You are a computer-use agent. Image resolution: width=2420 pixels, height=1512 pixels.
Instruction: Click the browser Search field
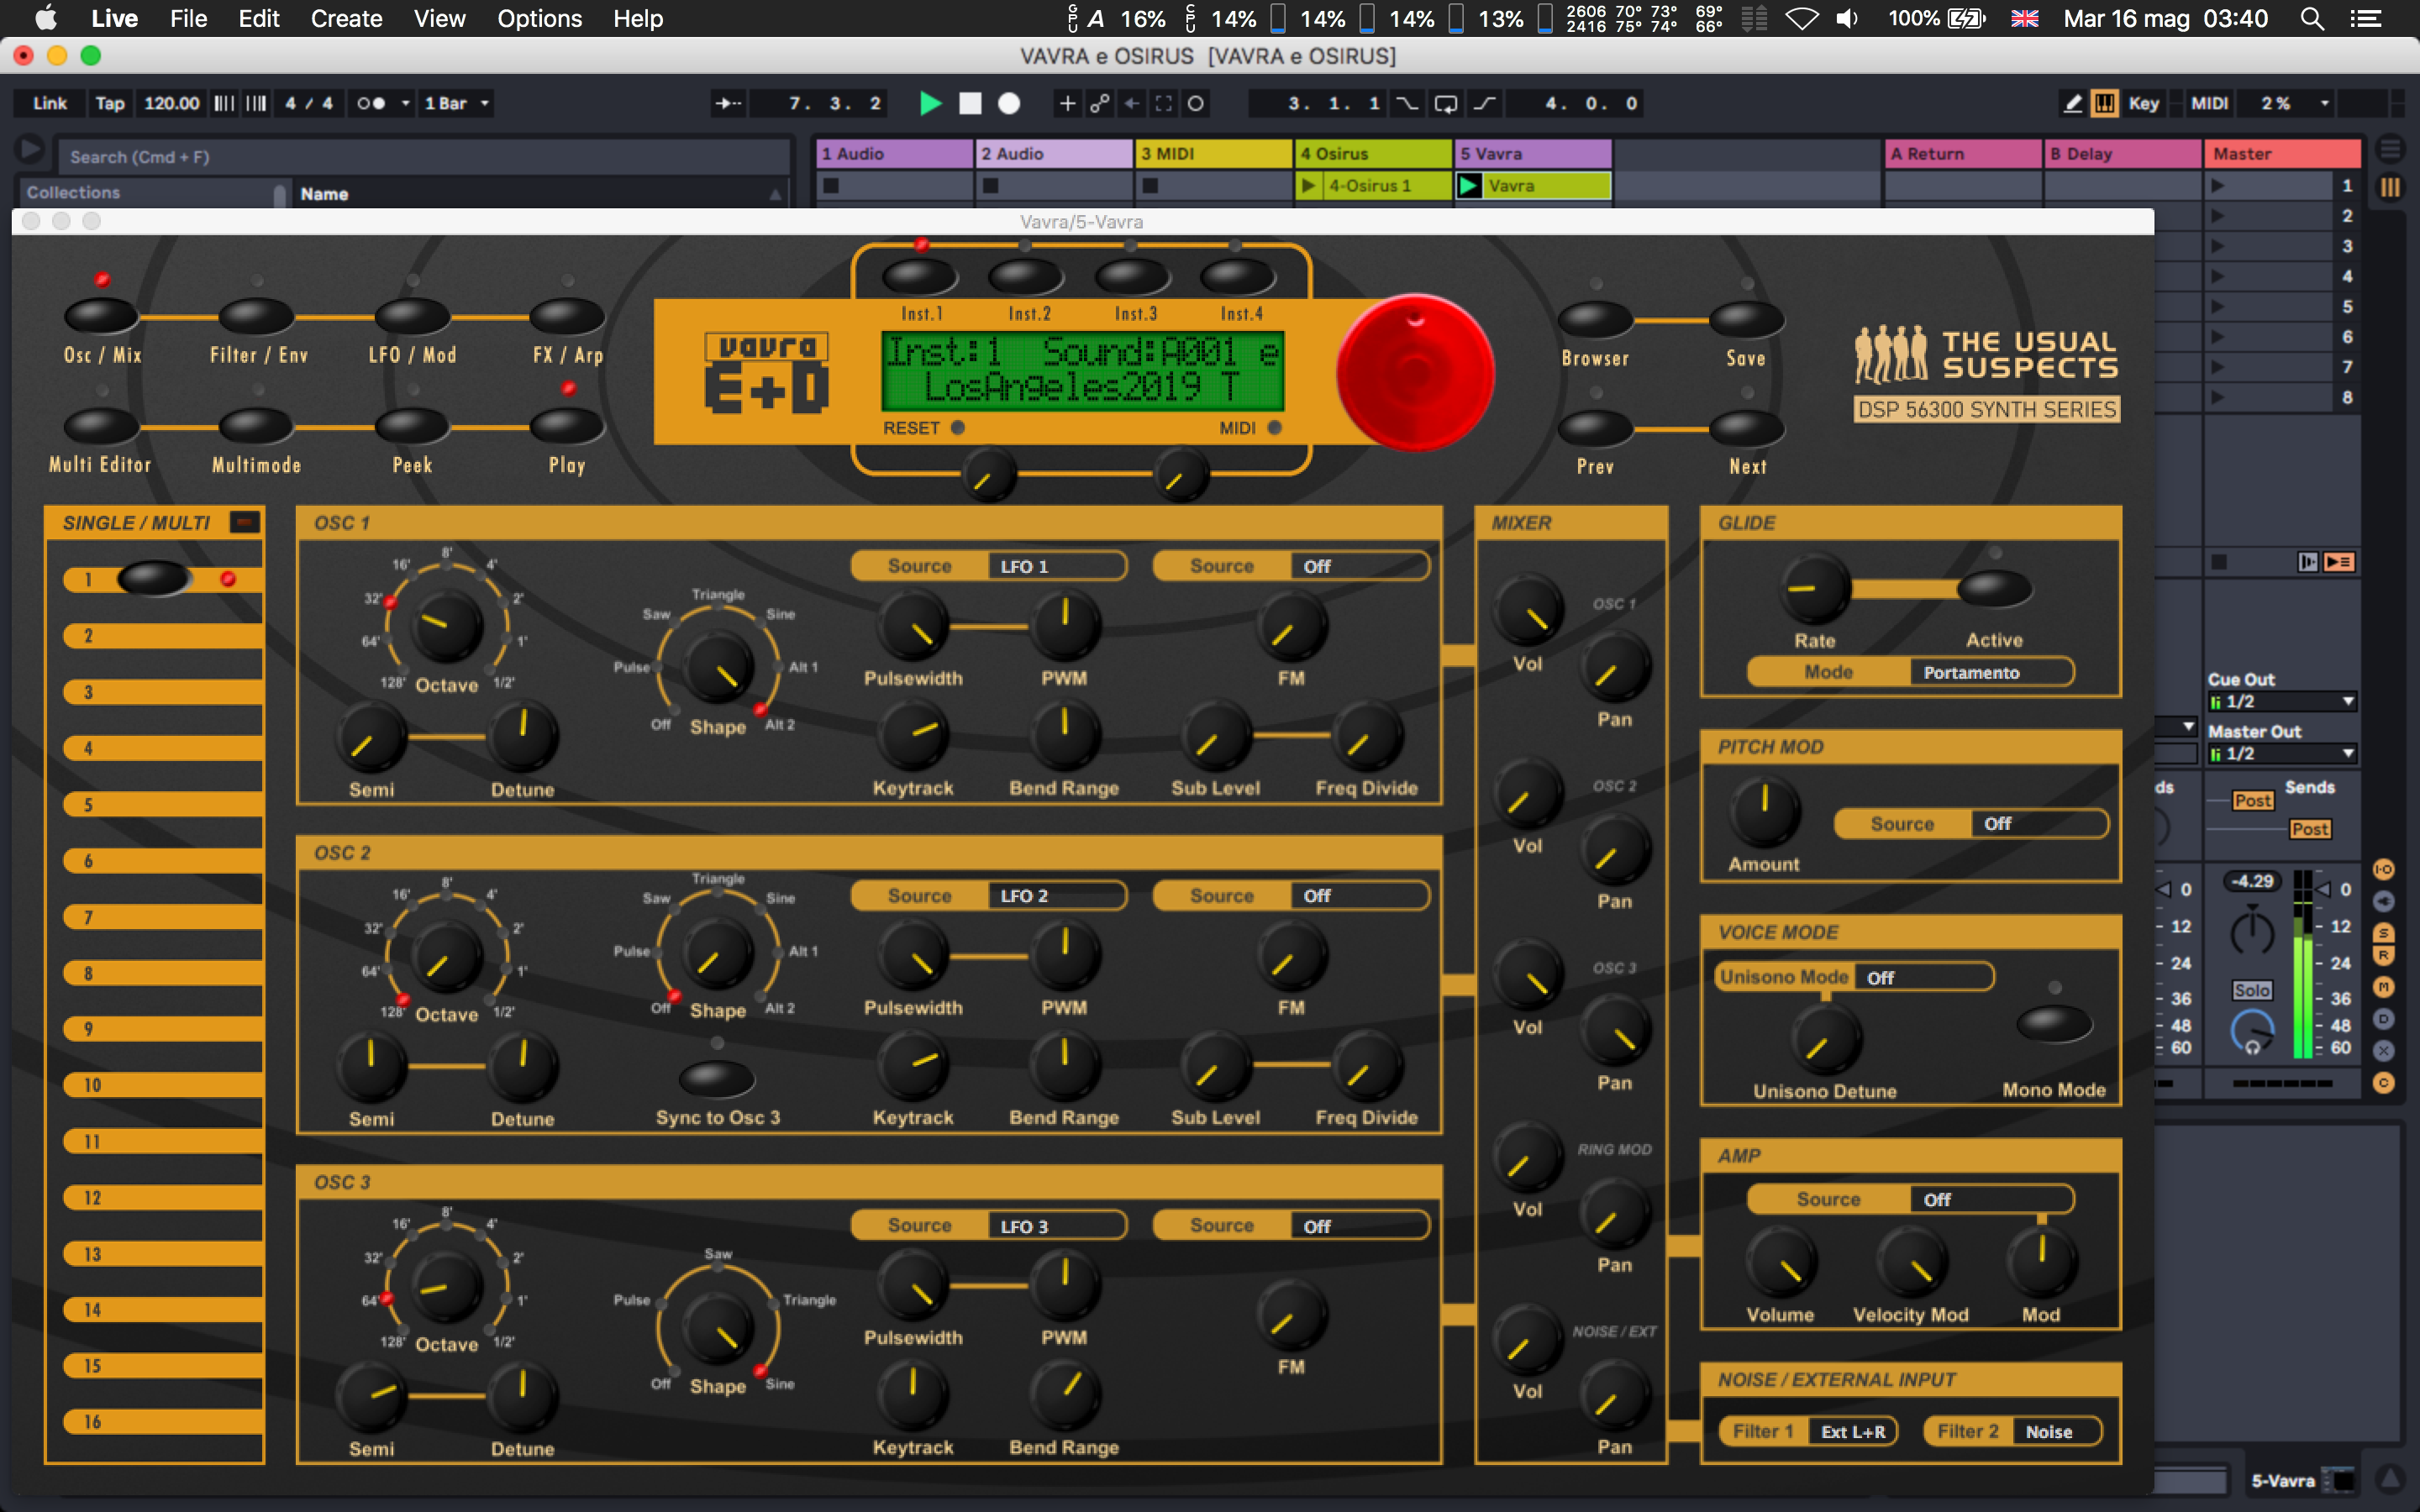[x=424, y=157]
